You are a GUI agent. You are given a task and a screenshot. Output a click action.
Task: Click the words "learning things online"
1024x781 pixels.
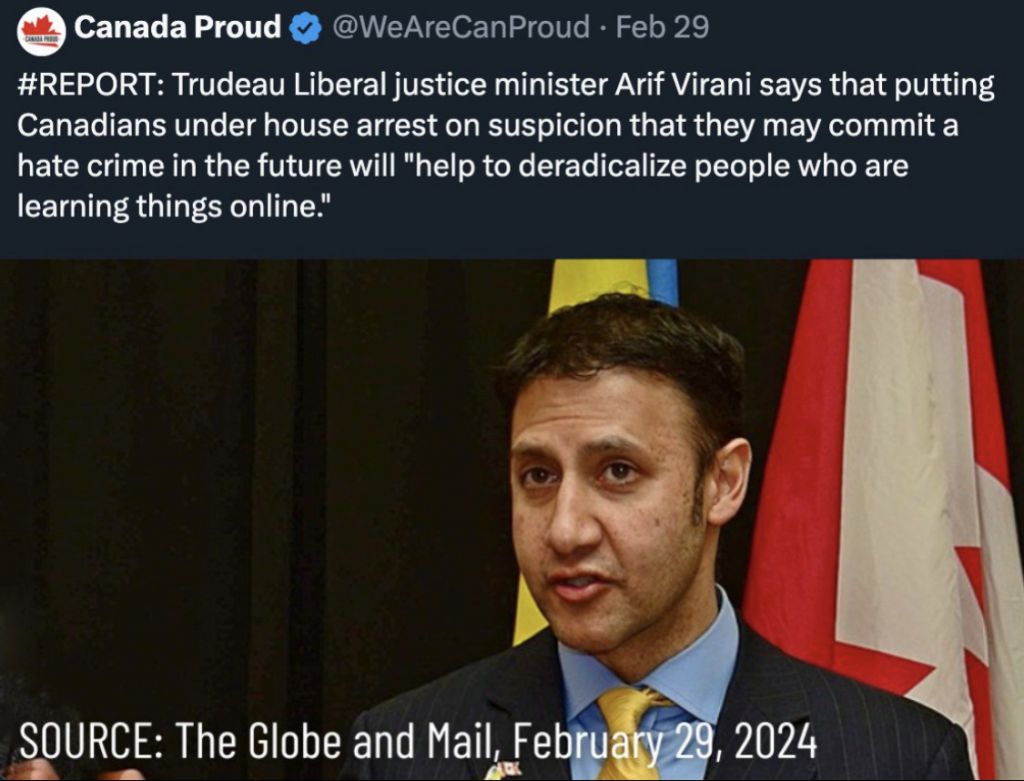pos(167,207)
